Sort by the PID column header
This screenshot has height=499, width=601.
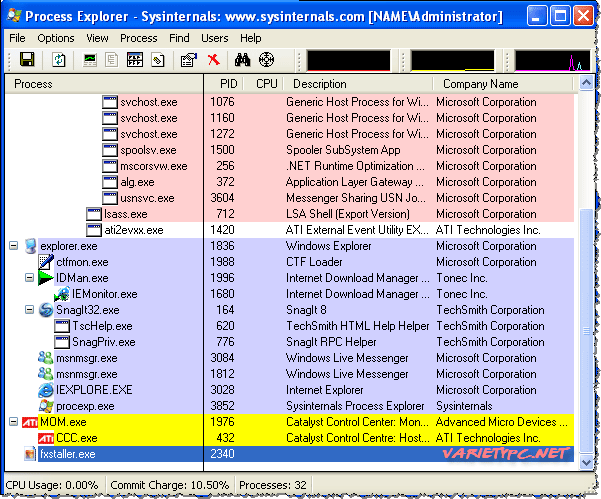pos(223,84)
